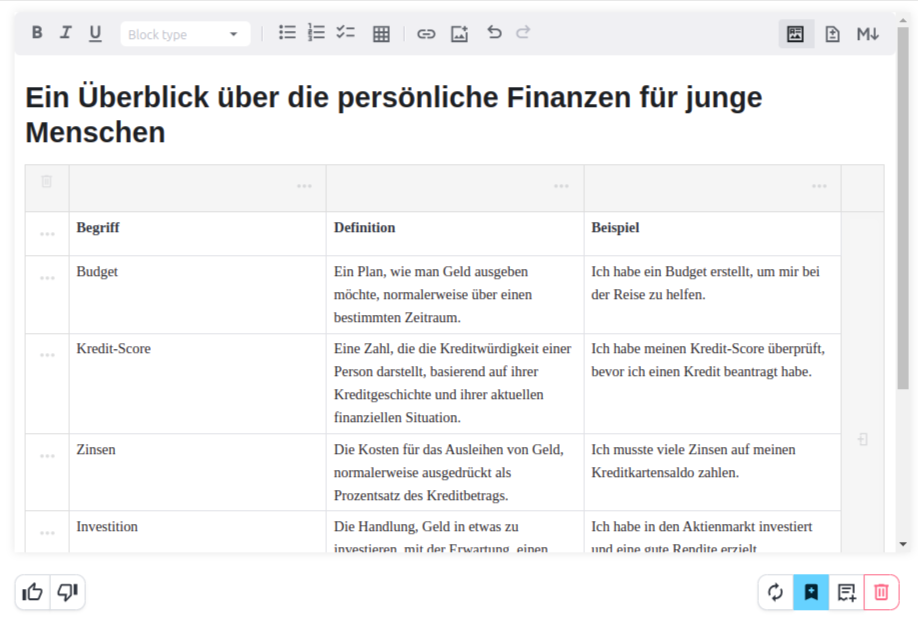This screenshot has width=918, height=619.
Task: Open row options for the Budget row
Action: 47,278
